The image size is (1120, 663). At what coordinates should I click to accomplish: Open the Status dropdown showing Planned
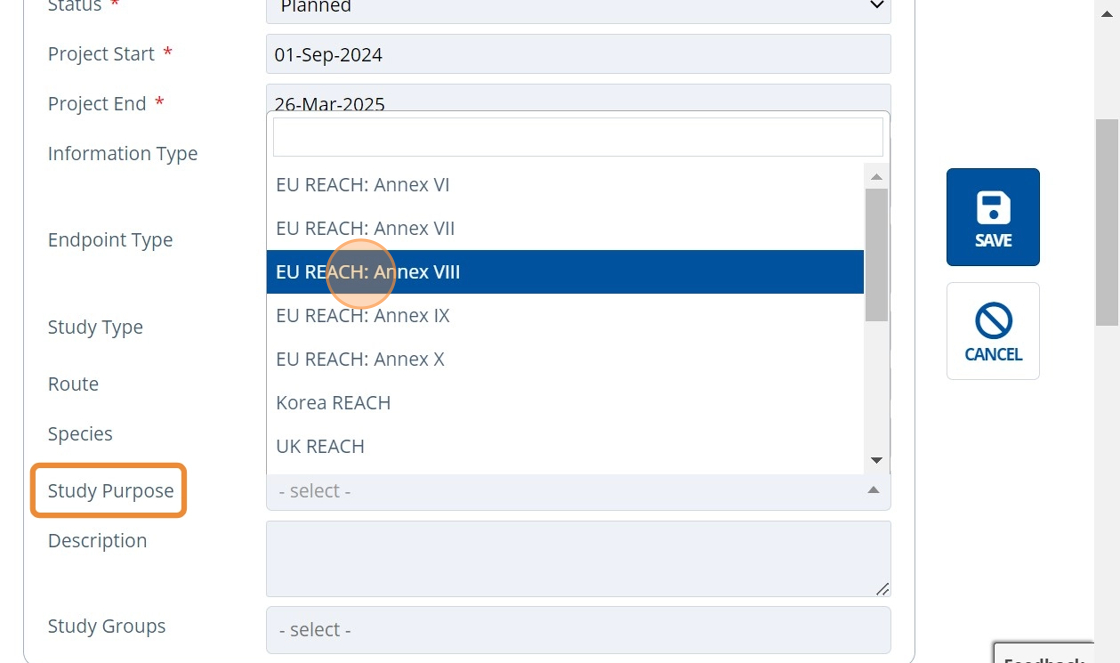coord(577,8)
